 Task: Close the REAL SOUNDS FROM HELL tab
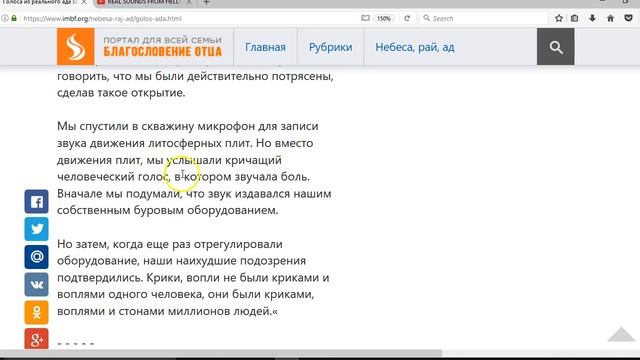pyautogui.click(x=189, y=2)
